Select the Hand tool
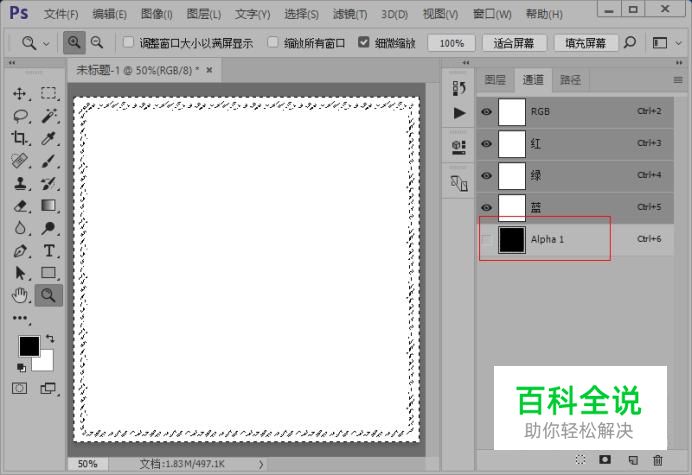This screenshot has height=475, width=692. tap(19, 295)
